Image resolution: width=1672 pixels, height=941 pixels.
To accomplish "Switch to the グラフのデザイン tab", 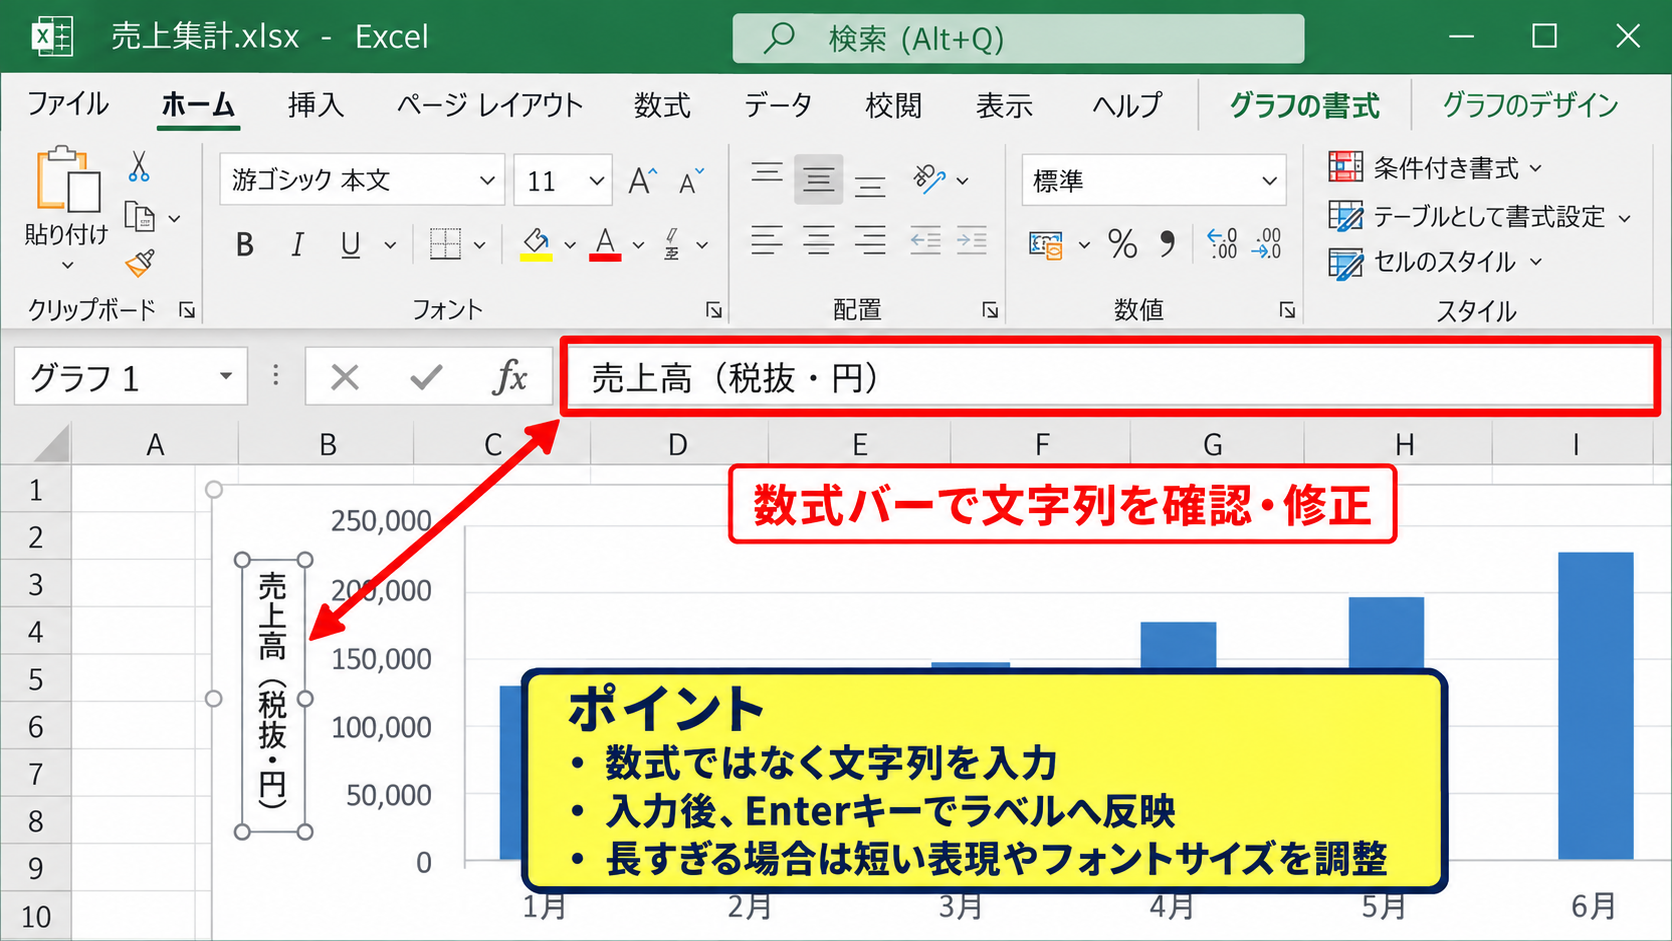I will (x=1530, y=104).
